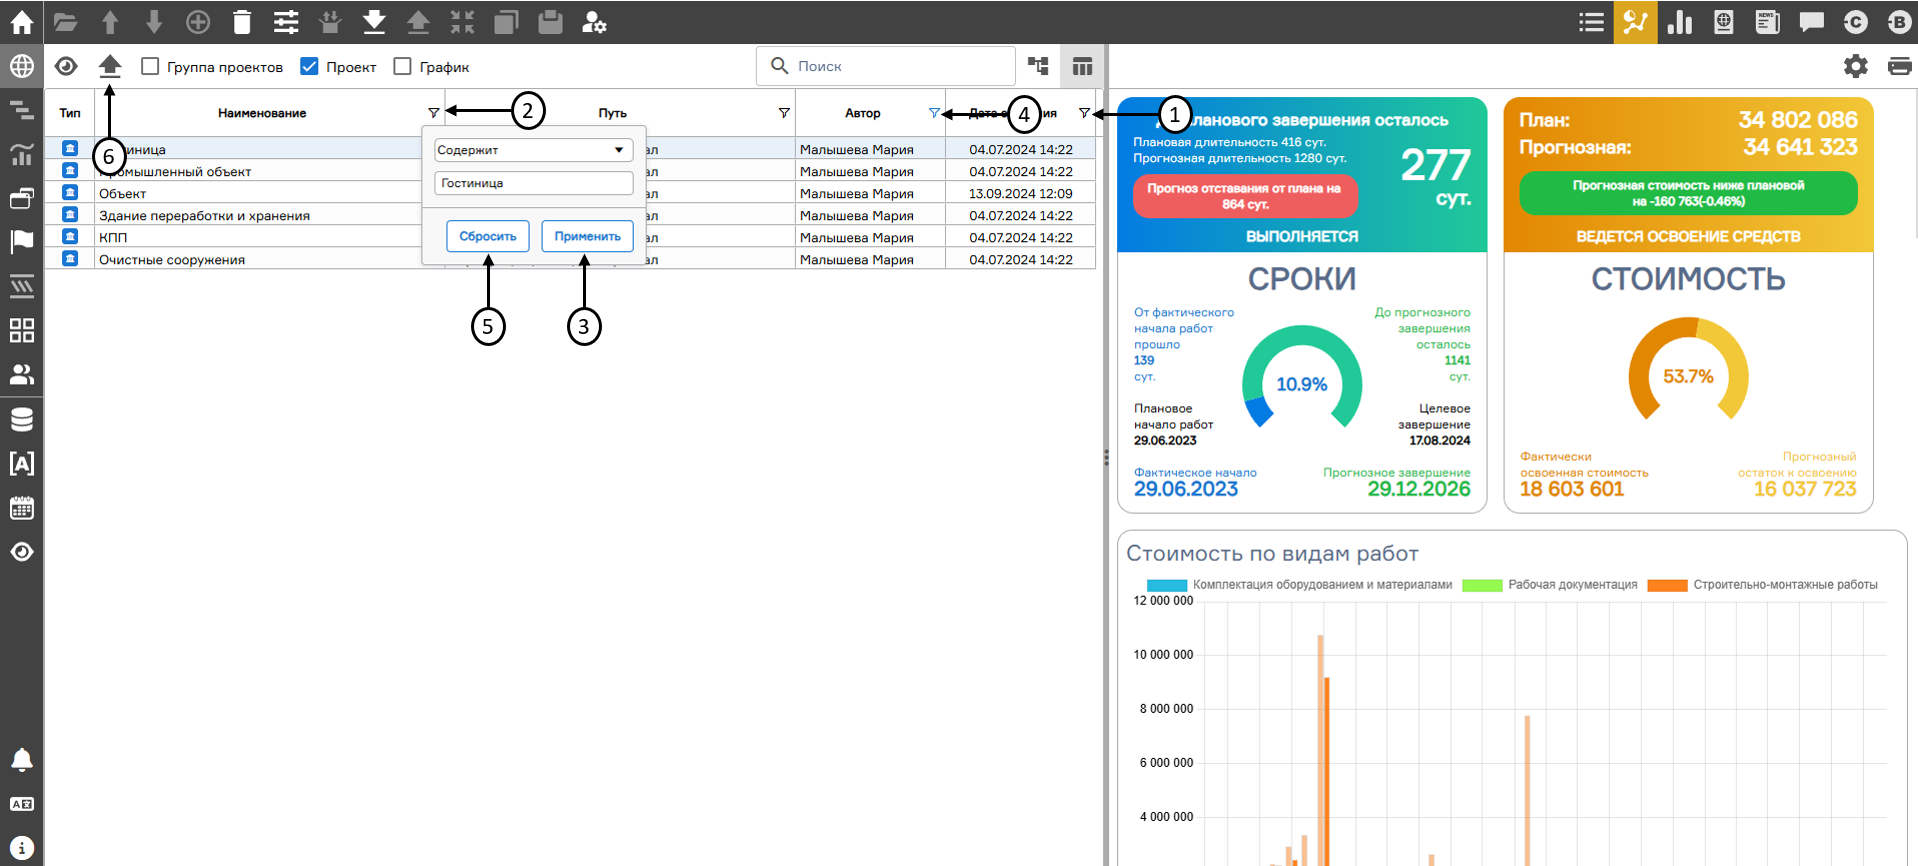Select the analytics dashboard icon highlighted in yellow
Screen dimensions: 1918x866
[1636, 22]
